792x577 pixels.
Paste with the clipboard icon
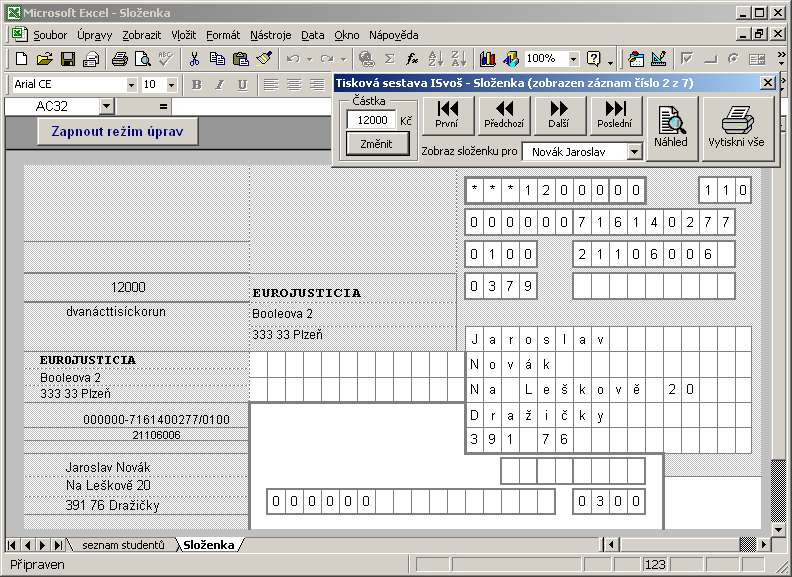point(240,59)
